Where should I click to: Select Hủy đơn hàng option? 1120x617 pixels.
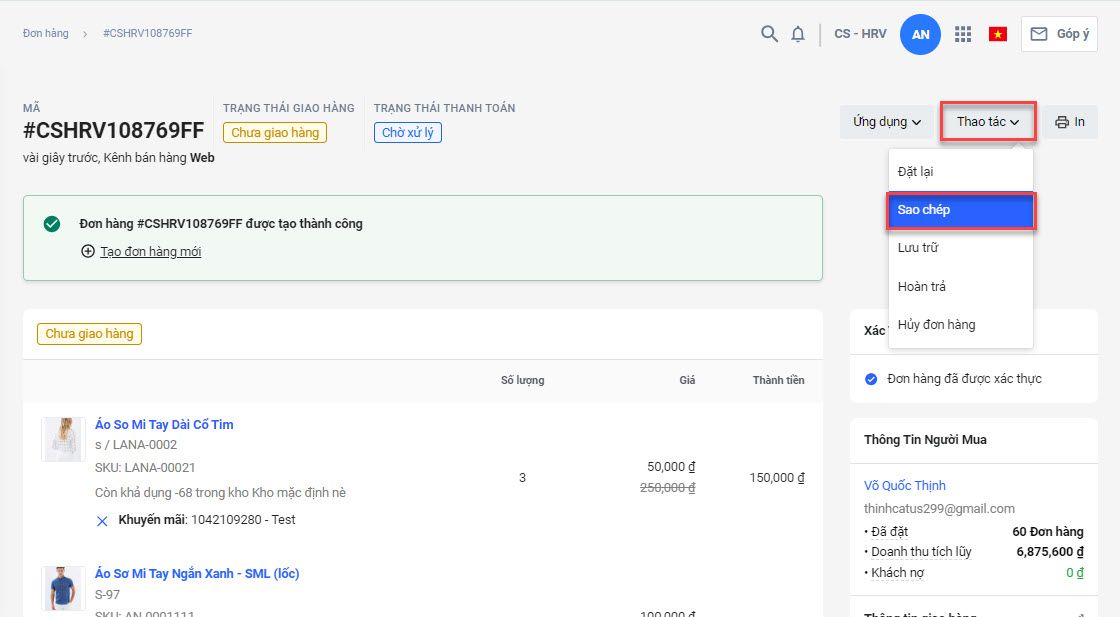(961, 325)
